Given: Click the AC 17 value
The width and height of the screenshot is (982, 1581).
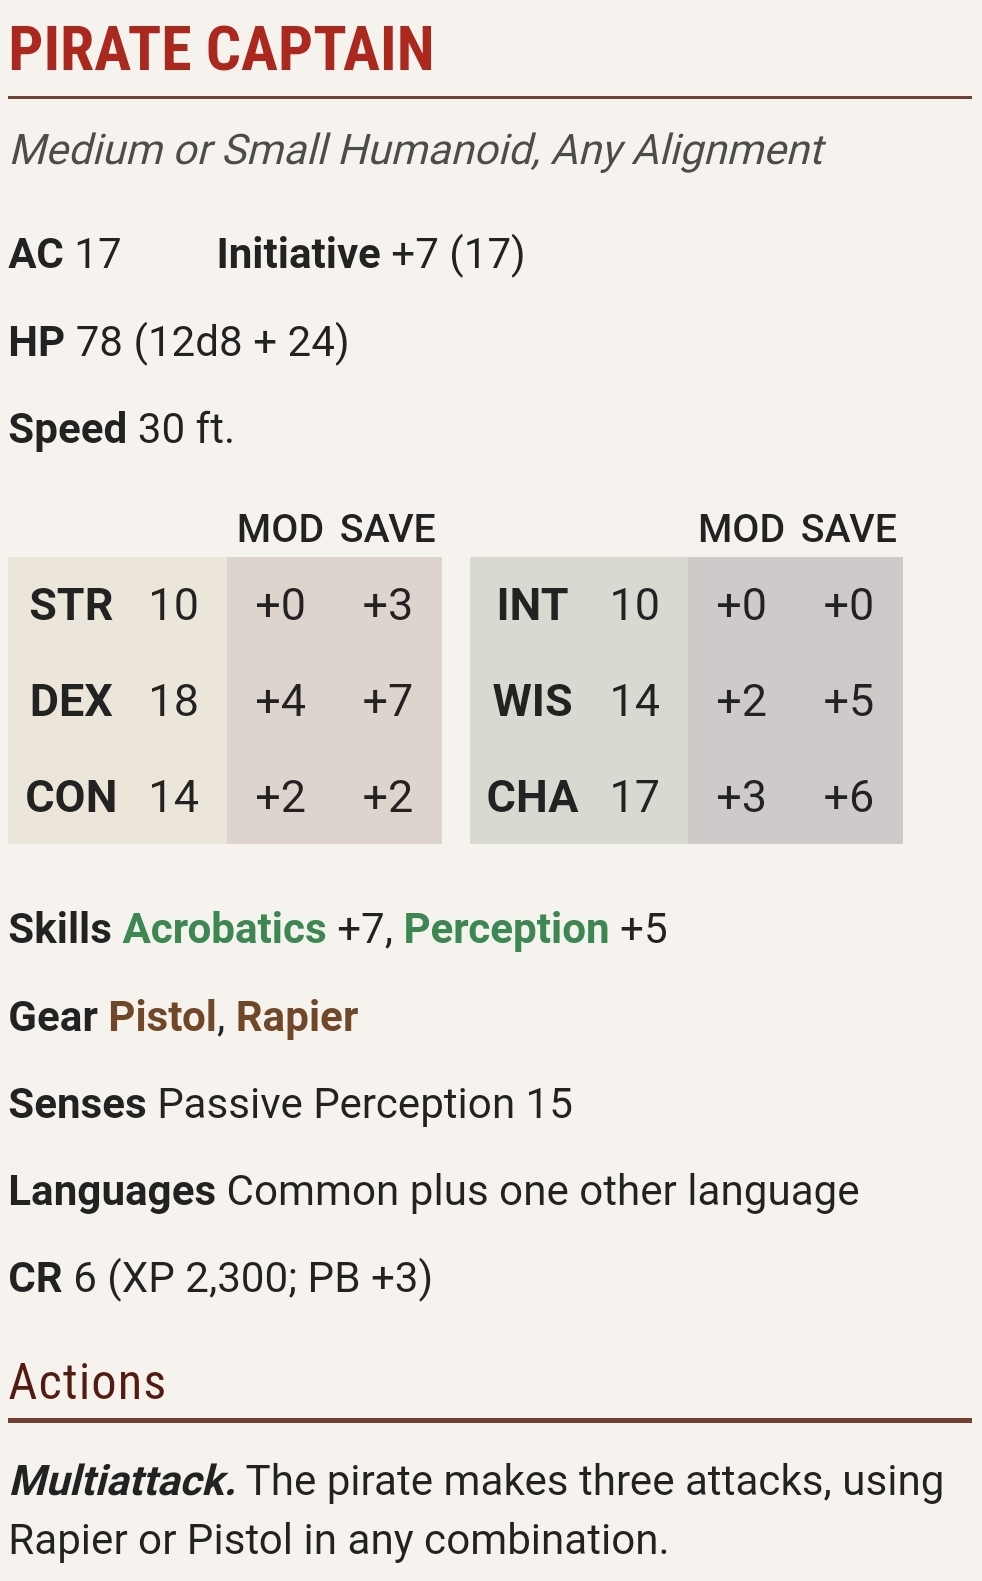Looking at the screenshot, I should (x=65, y=254).
